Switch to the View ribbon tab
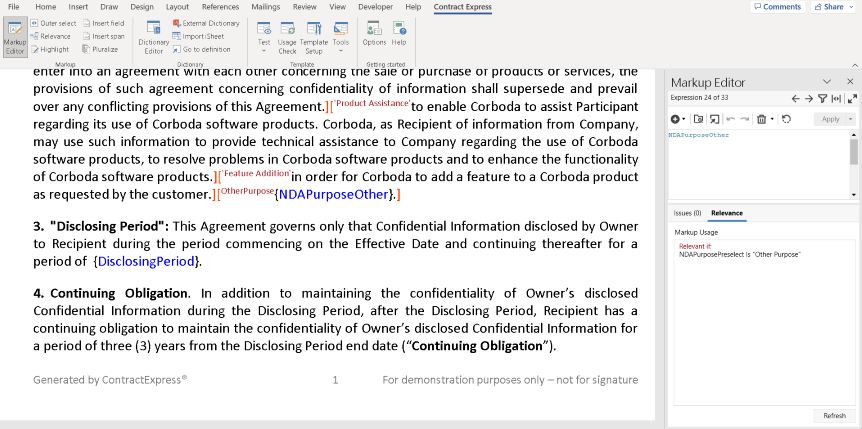This screenshot has height=429, width=862. [338, 7]
